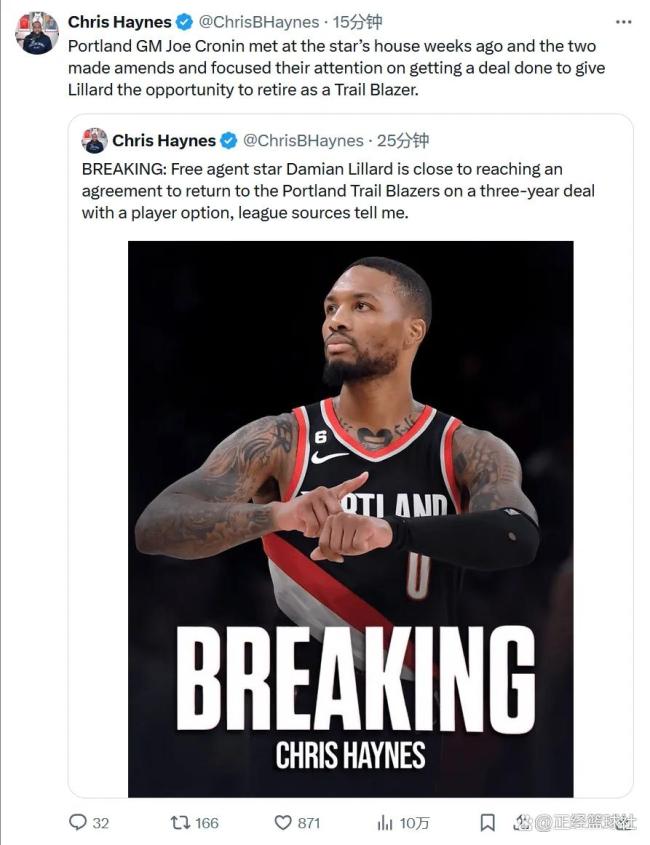Image resolution: width=650 pixels, height=845 pixels.
Task: Open quoted tweet author name Chris Haynes
Action: [164, 141]
